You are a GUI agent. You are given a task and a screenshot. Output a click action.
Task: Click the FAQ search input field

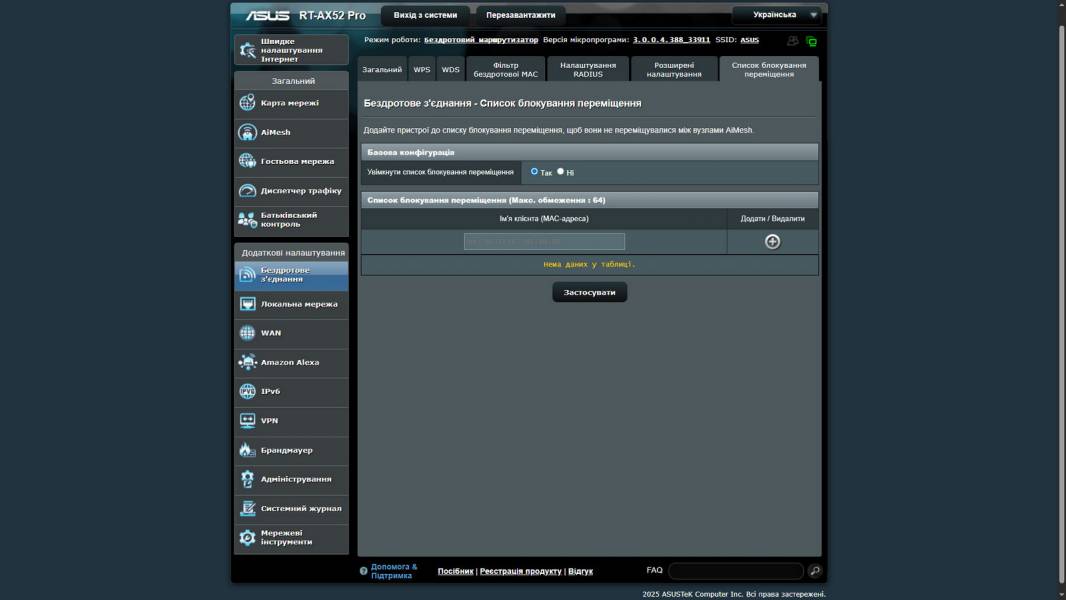[x=735, y=571]
